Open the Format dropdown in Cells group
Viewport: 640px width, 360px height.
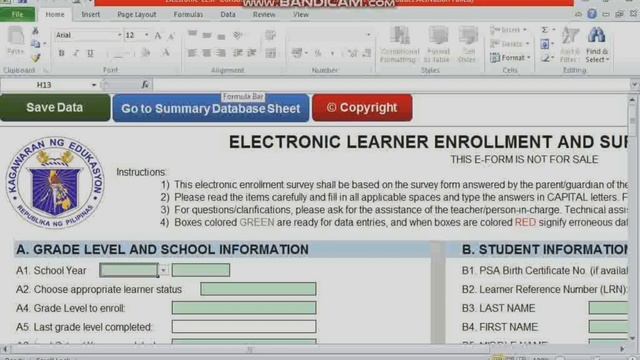pyautogui.click(x=510, y=58)
